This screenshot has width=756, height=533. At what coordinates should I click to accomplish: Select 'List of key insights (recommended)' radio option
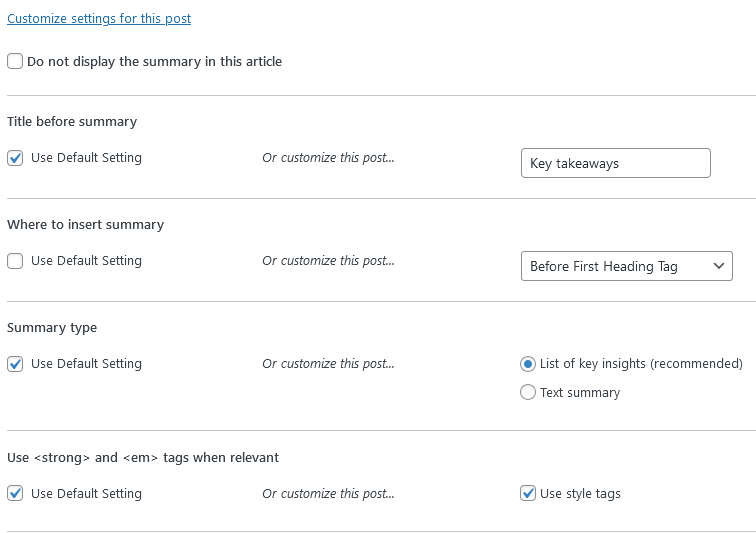tap(528, 364)
